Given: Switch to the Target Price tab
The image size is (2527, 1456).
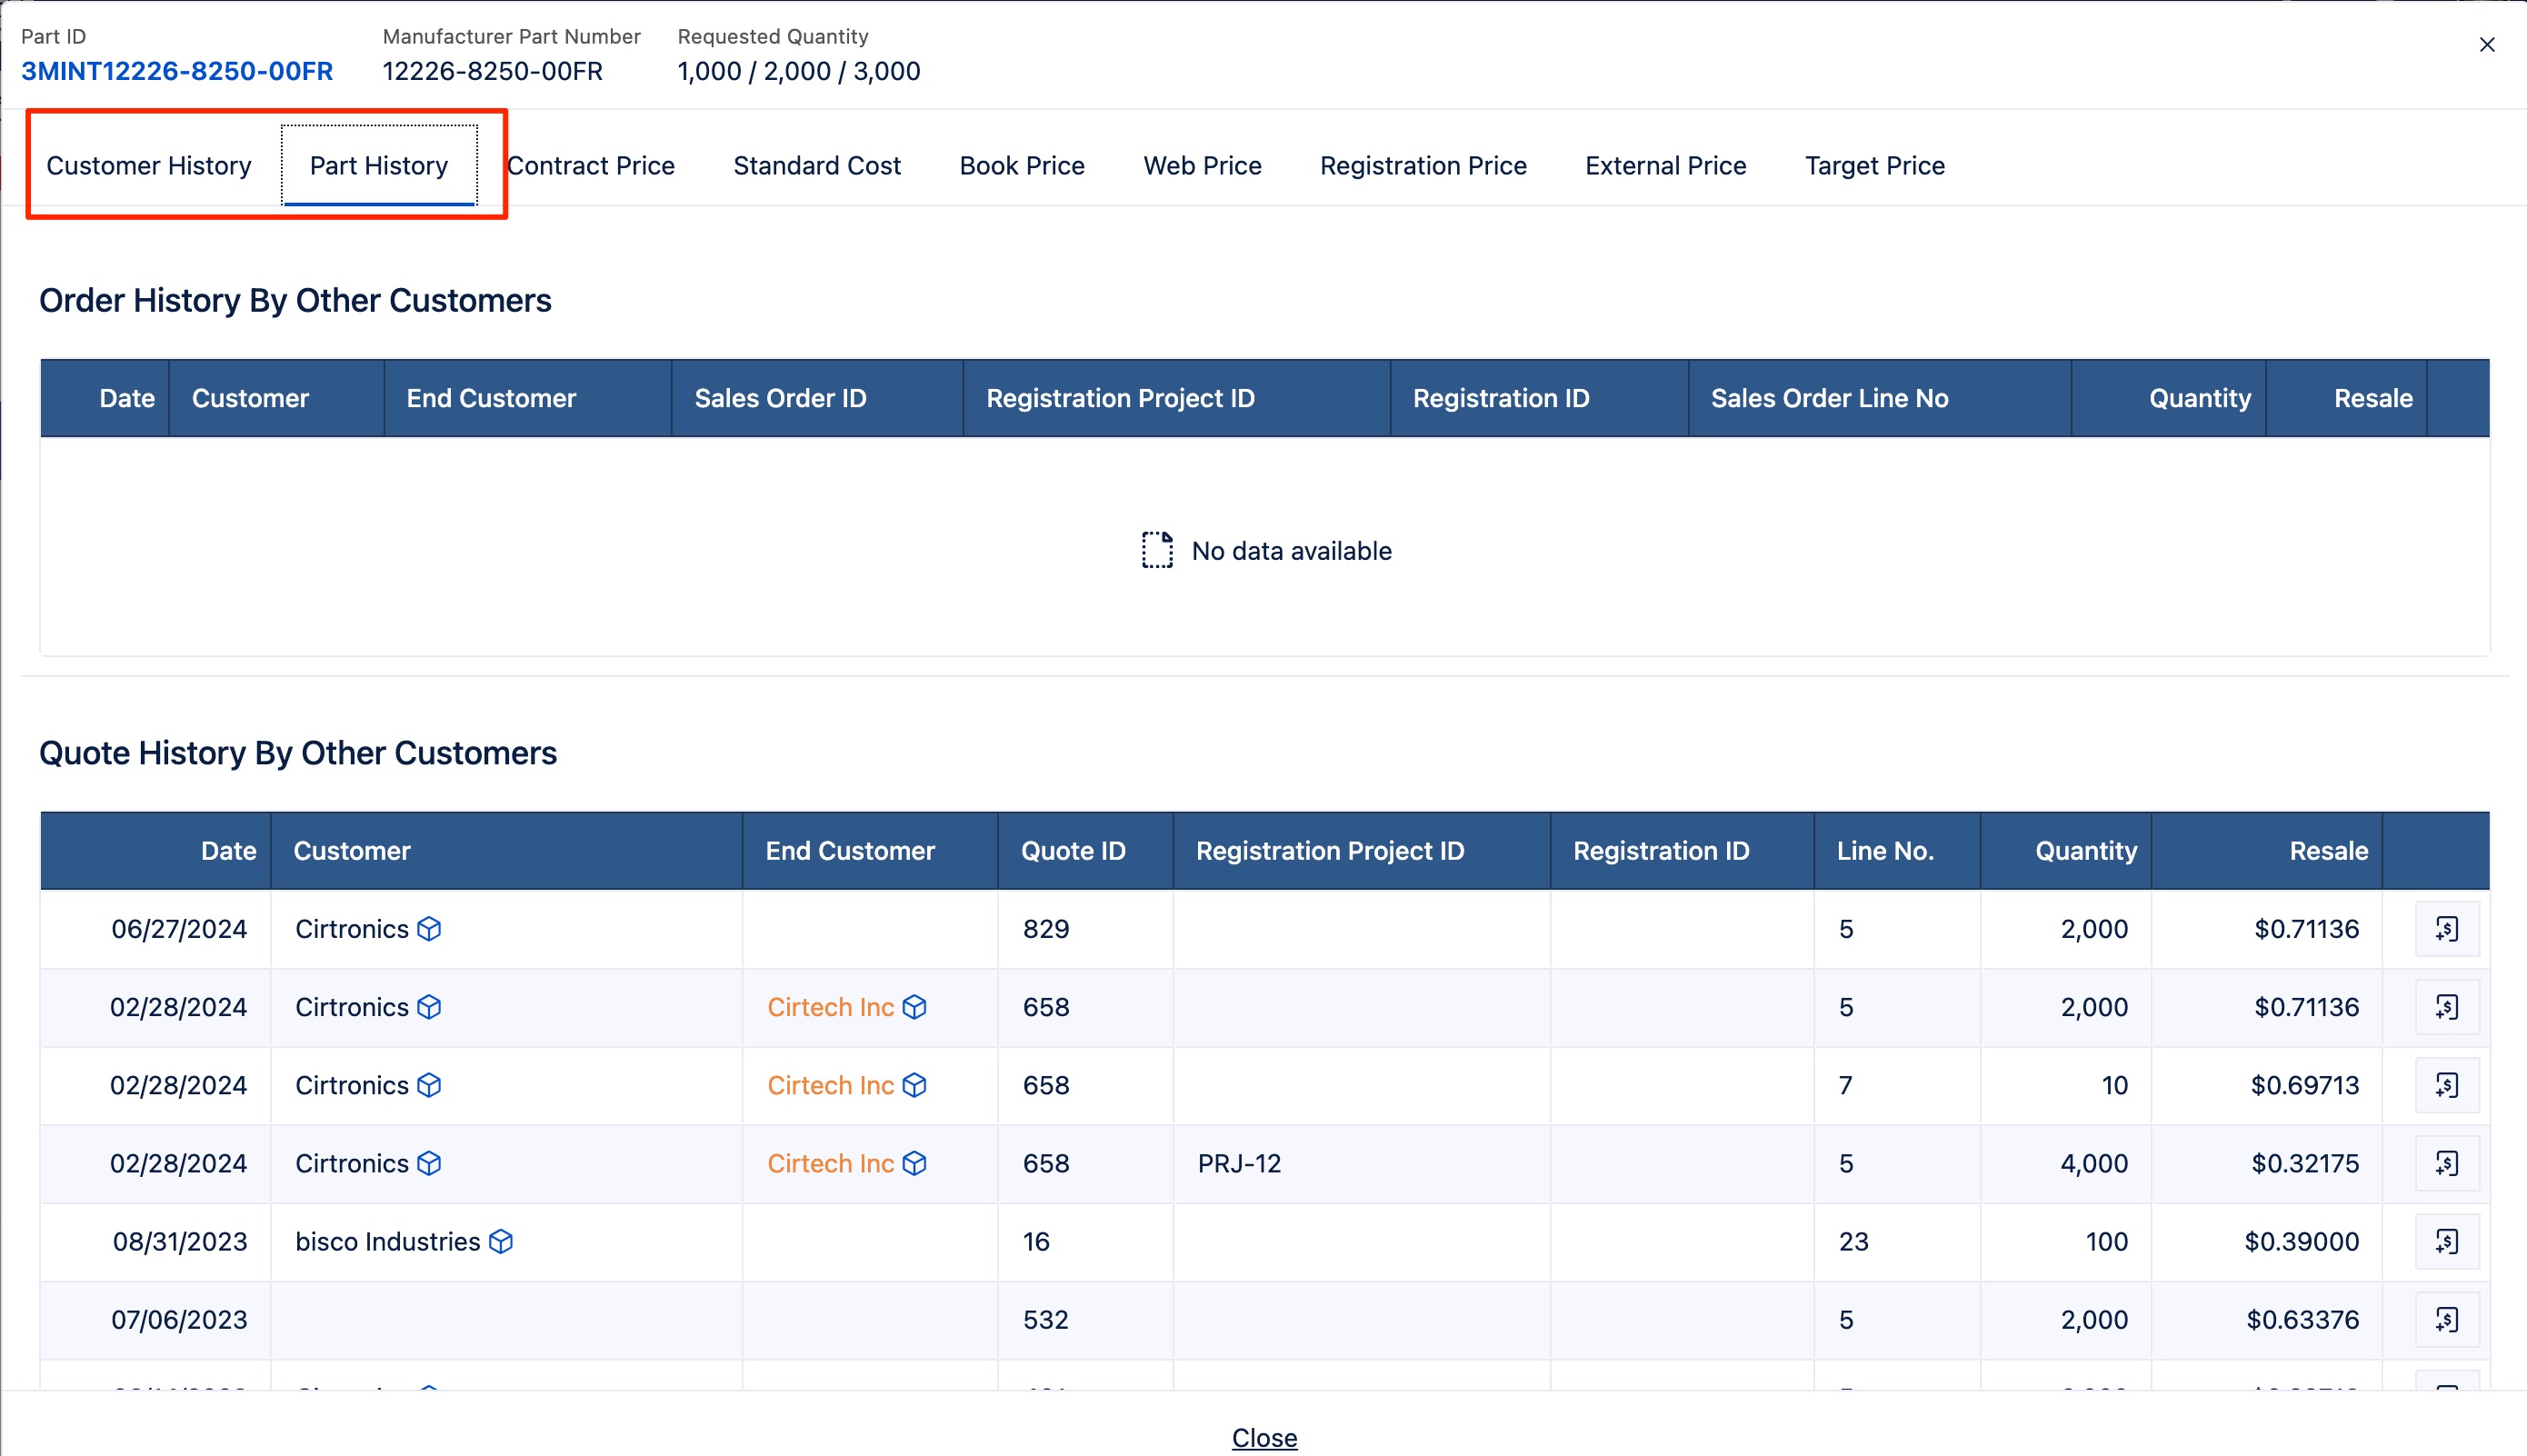Looking at the screenshot, I should click(x=1875, y=165).
